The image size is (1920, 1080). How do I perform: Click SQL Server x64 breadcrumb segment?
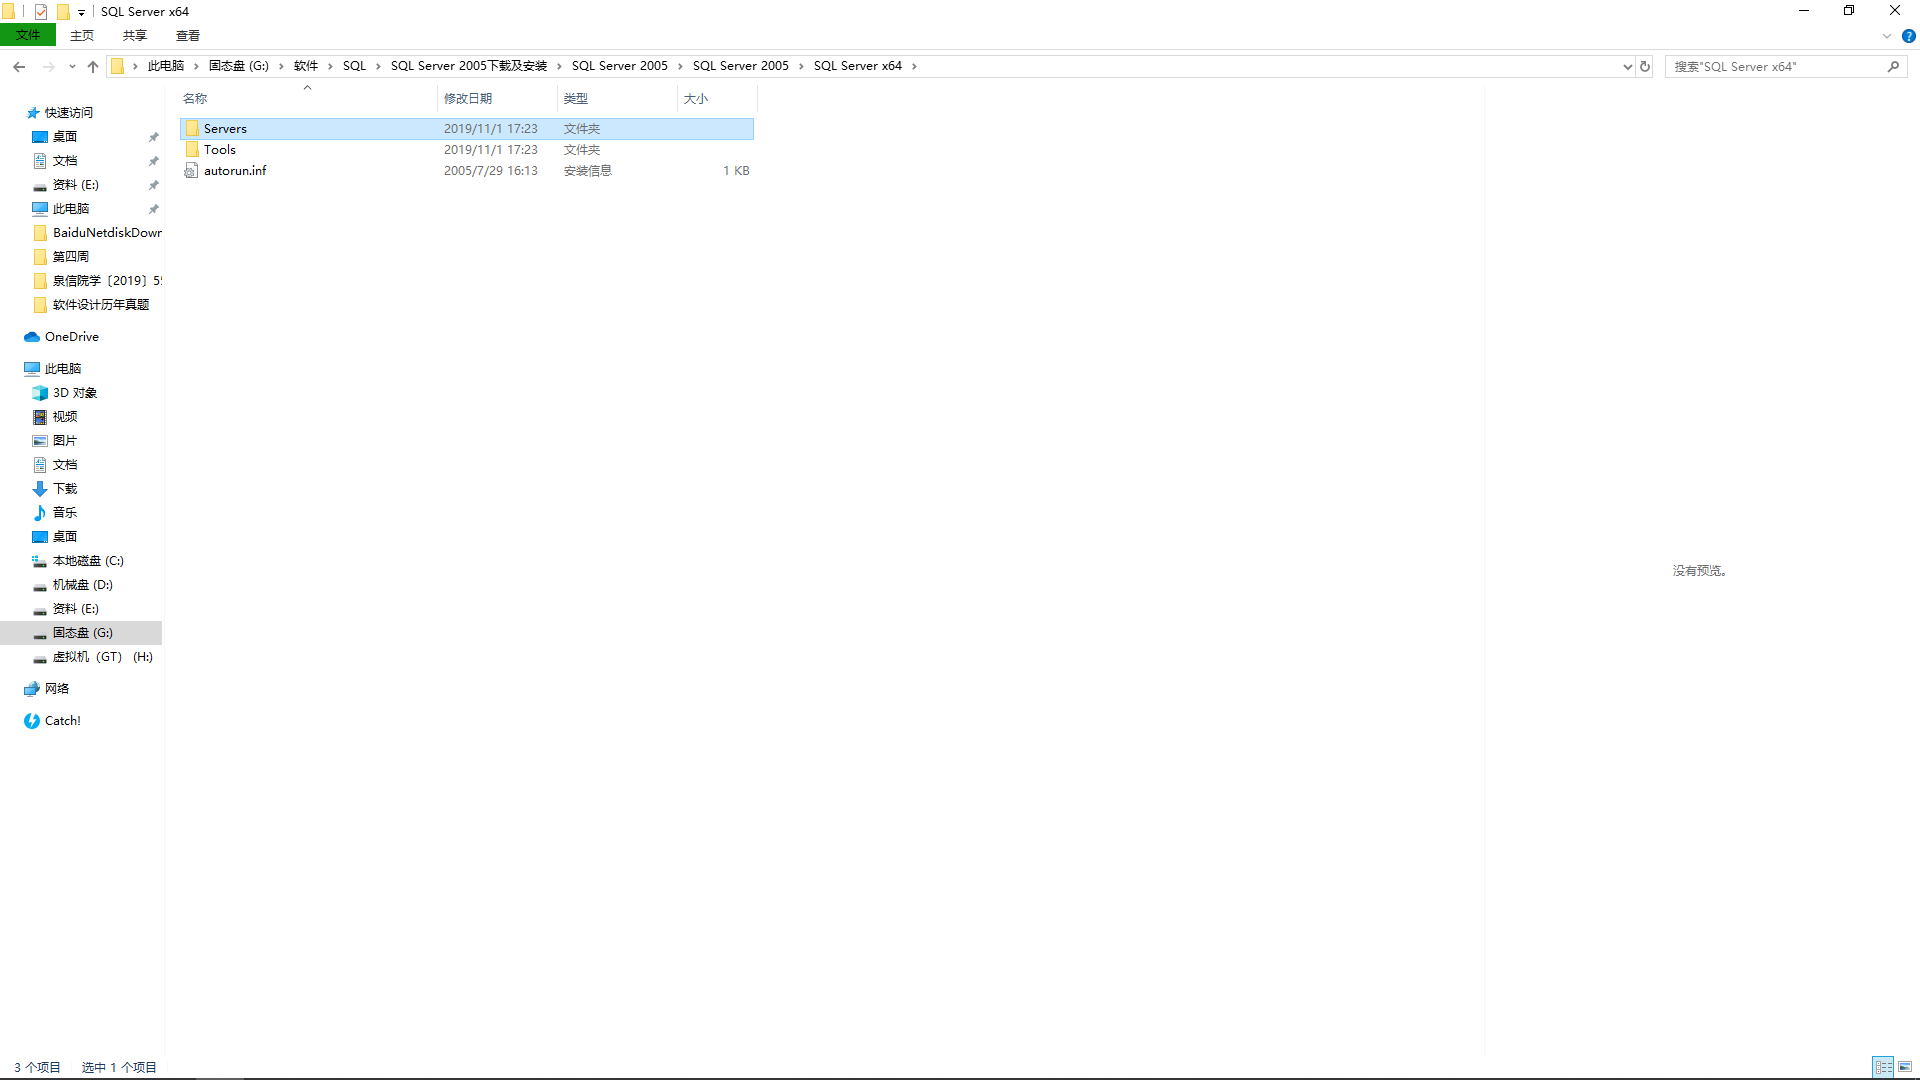point(858,66)
